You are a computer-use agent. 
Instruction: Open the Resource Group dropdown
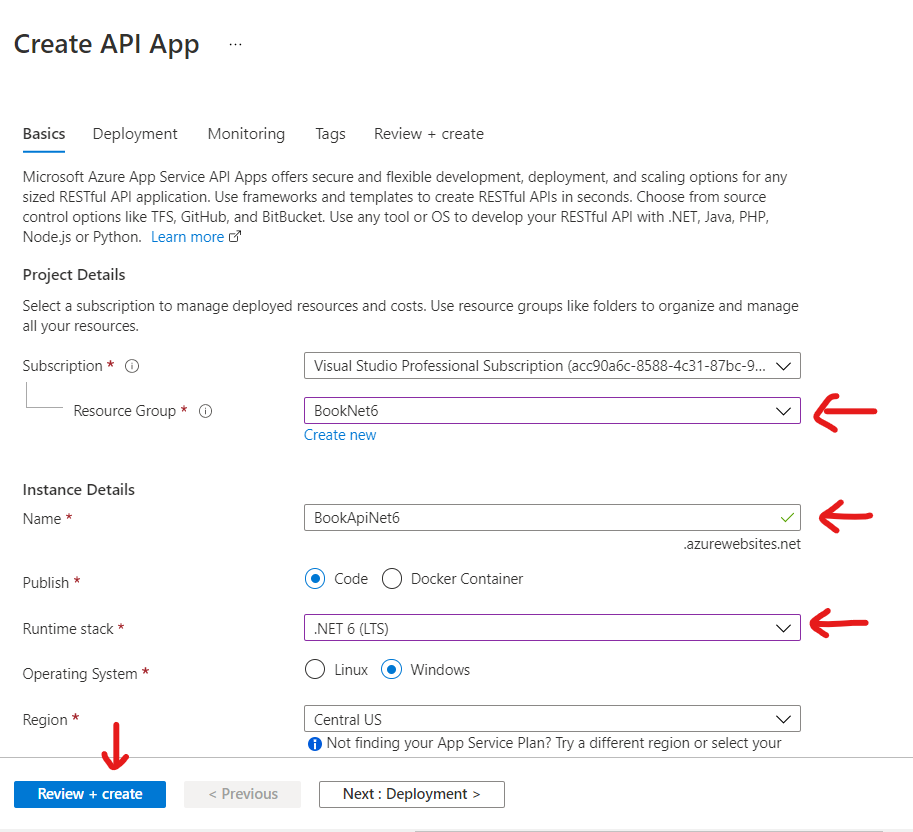click(552, 410)
